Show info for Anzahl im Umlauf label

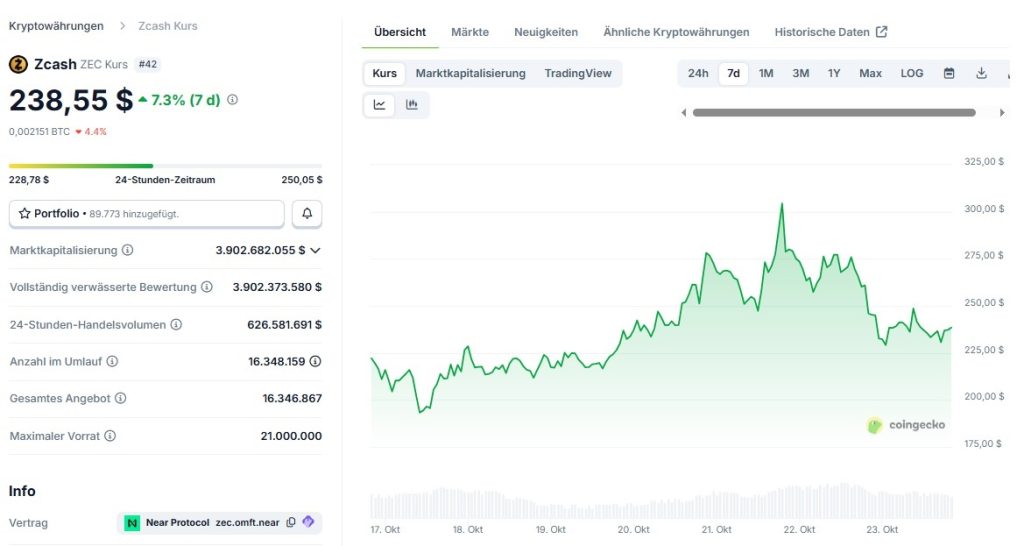(112, 361)
